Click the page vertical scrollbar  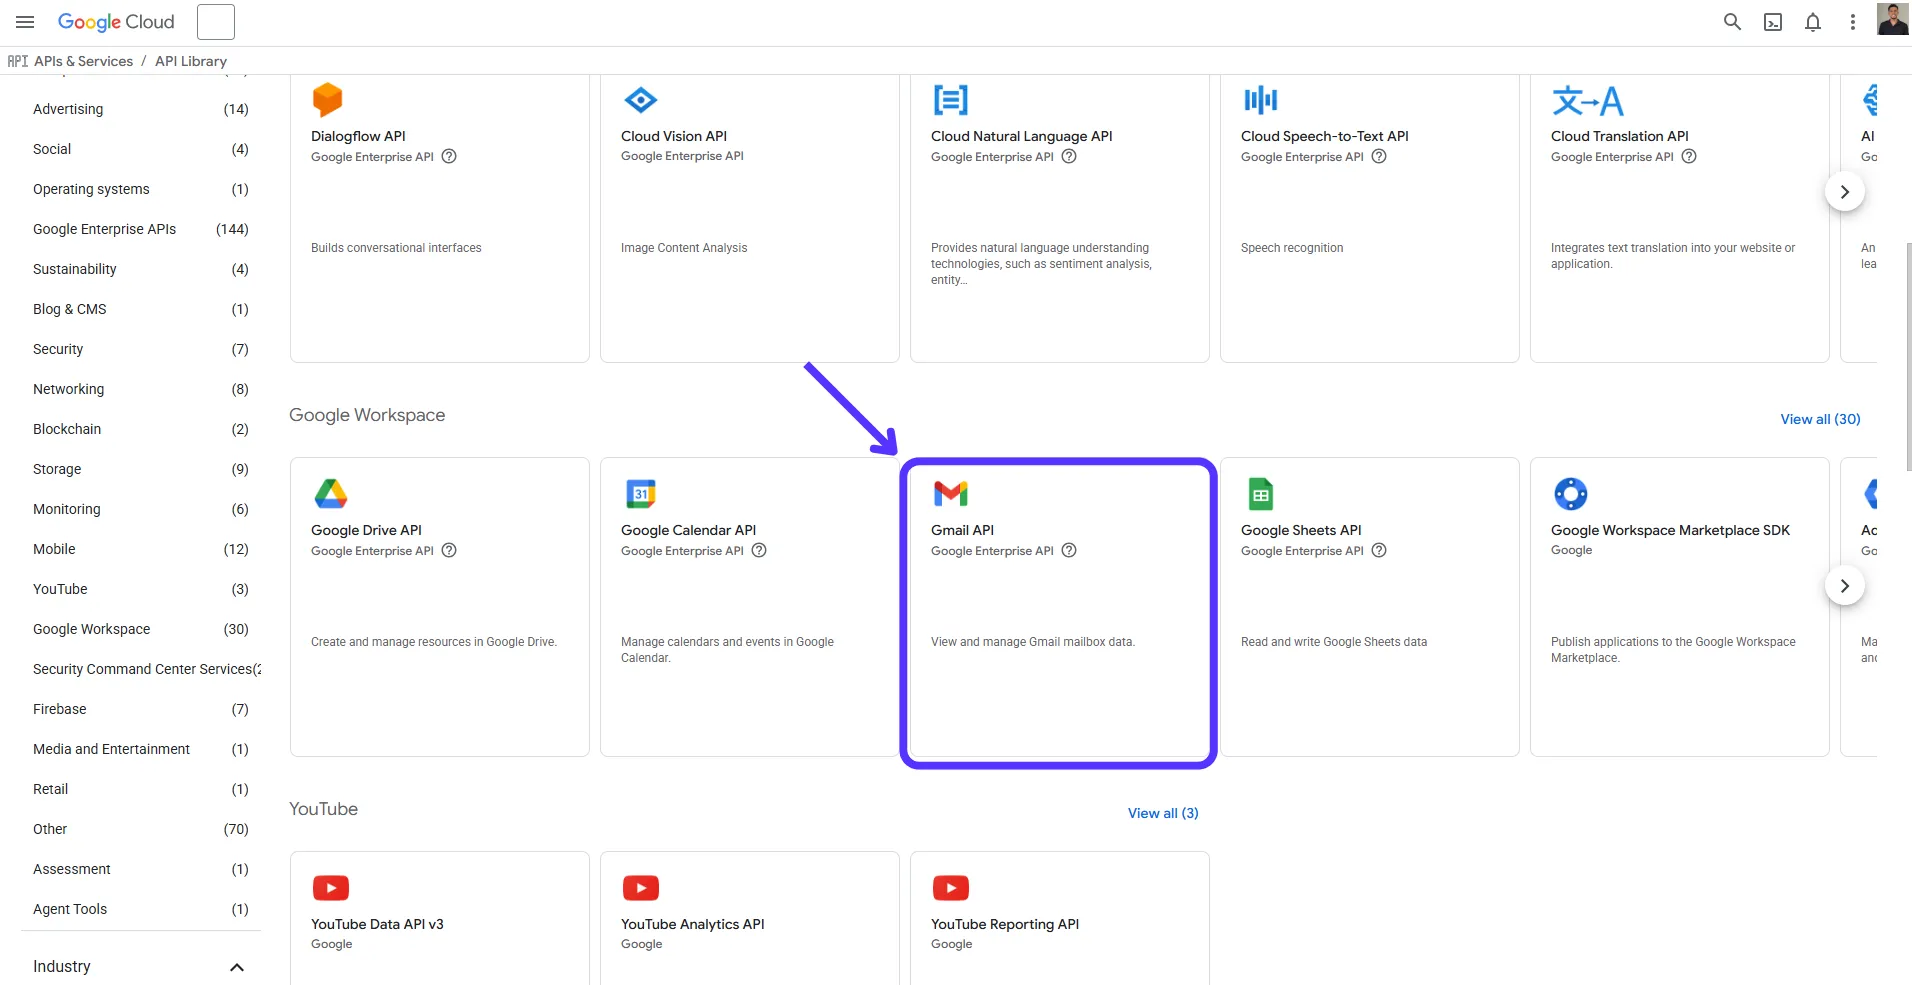(x=1908, y=357)
